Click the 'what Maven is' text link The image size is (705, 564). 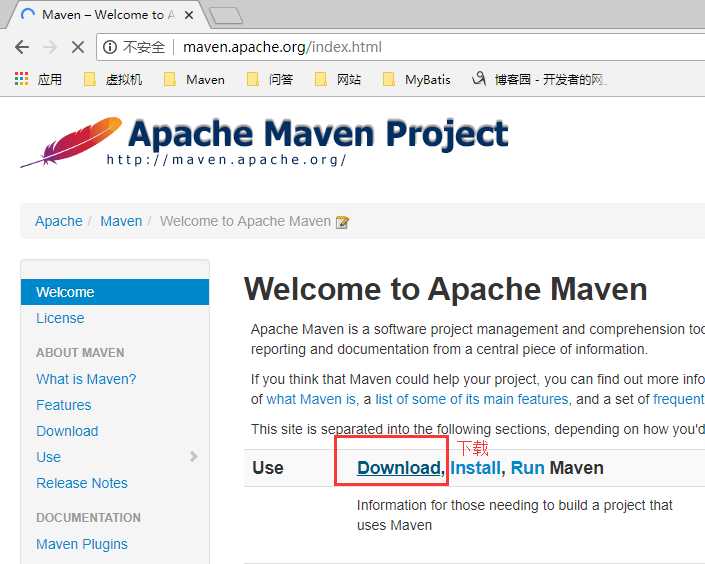click(x=312, y=399)
